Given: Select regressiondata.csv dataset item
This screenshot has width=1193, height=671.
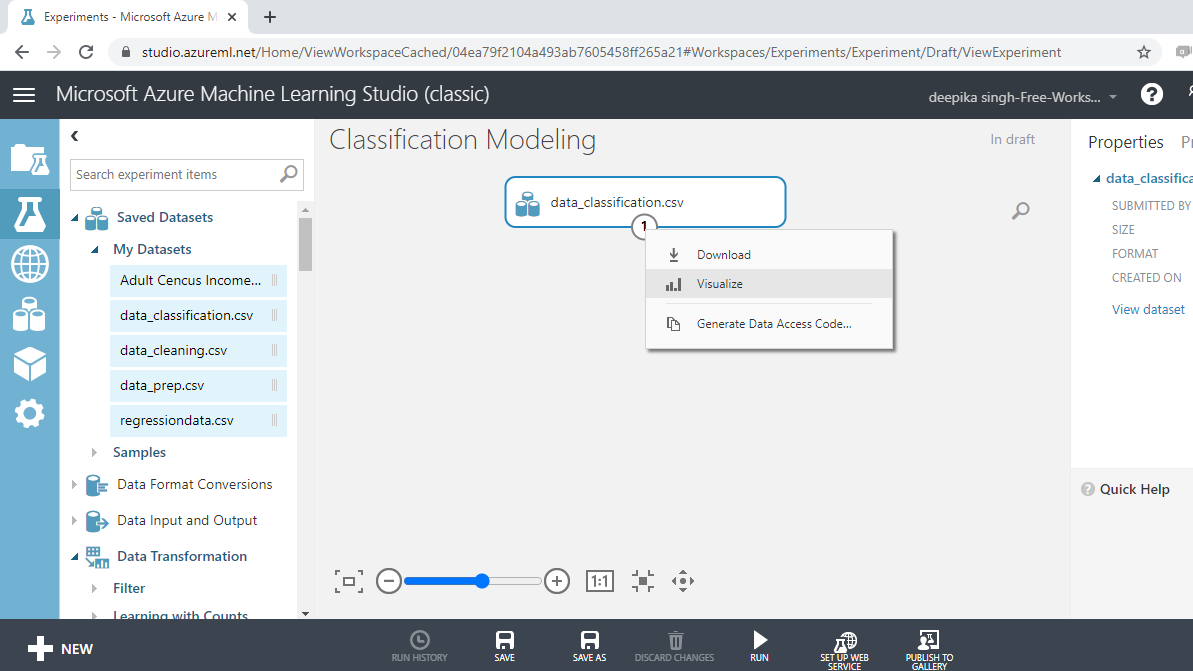Looking at the screenshot, I should [x=198, y=421].
